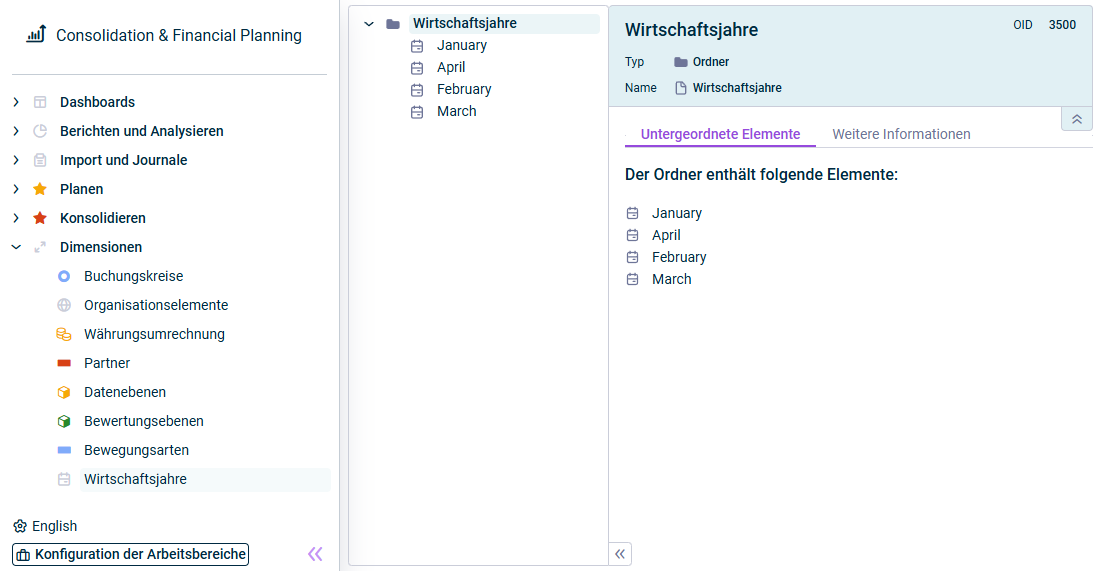Select February in the tree panel

point(464,89)
